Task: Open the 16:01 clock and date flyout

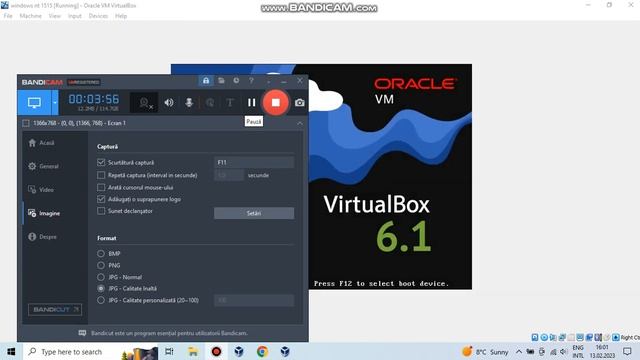Action: pos(602,351)
